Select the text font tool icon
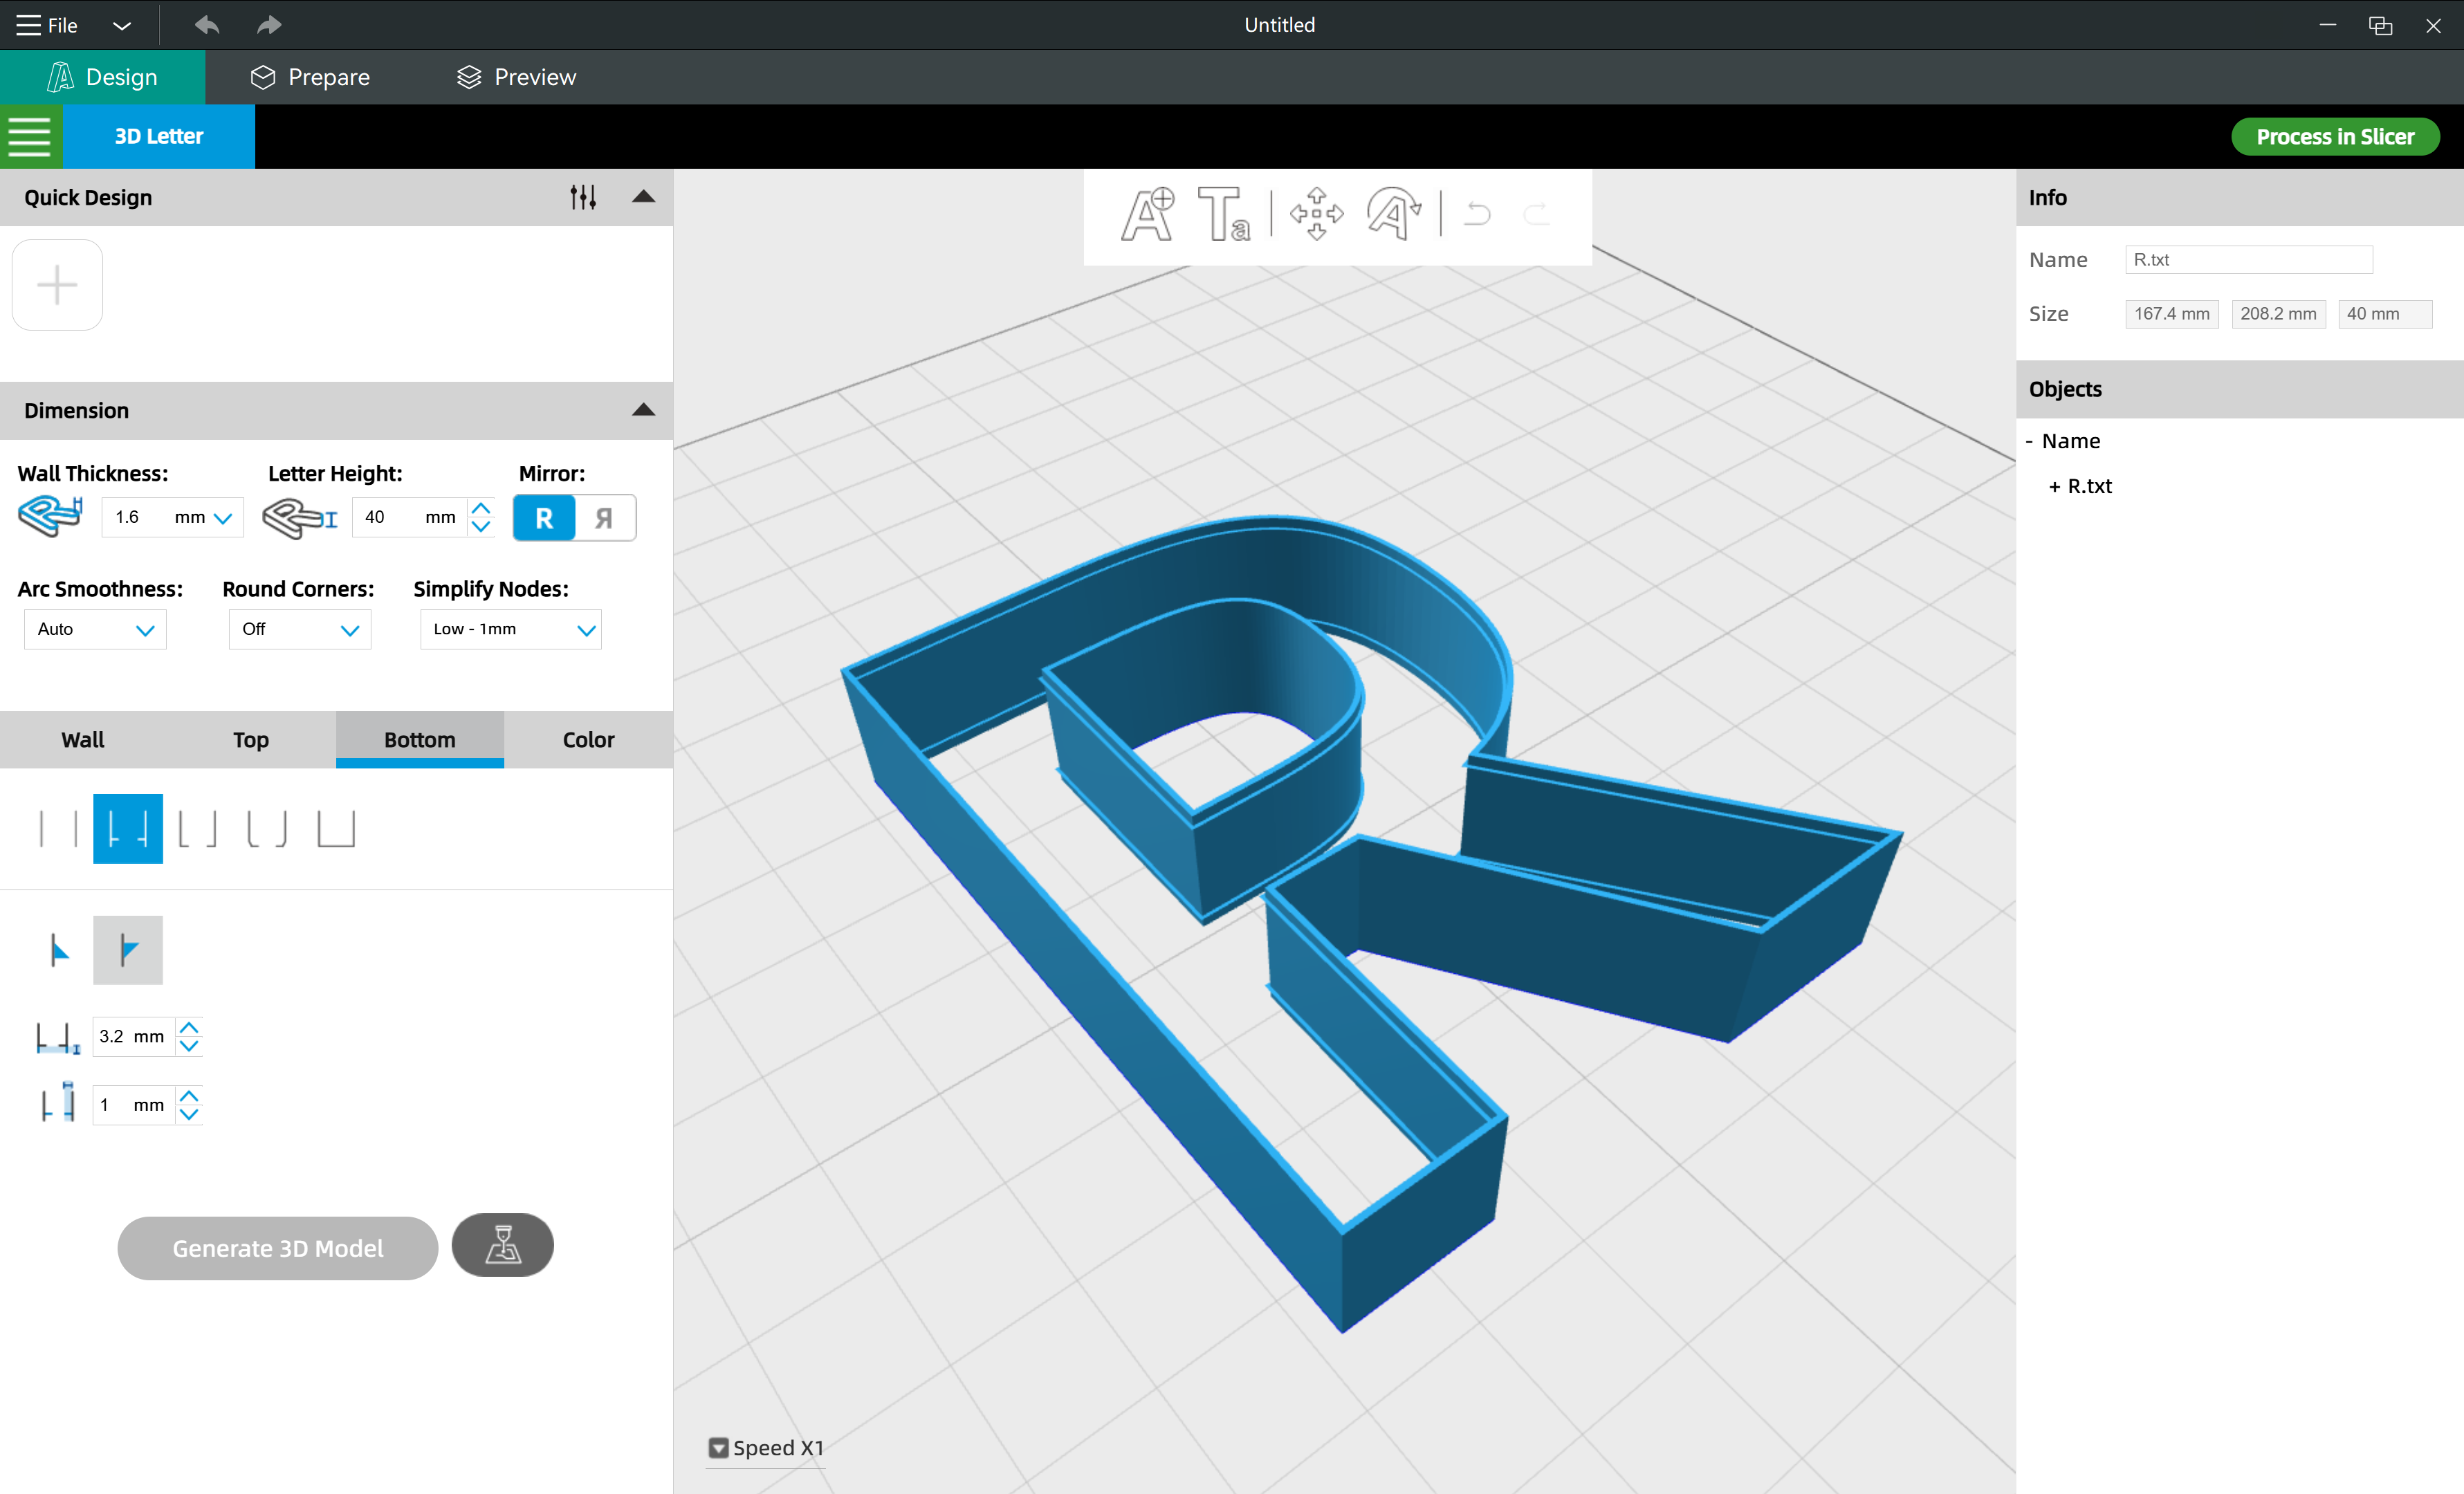This screenshot has height=1494, width=2464. coord(1224,214)
